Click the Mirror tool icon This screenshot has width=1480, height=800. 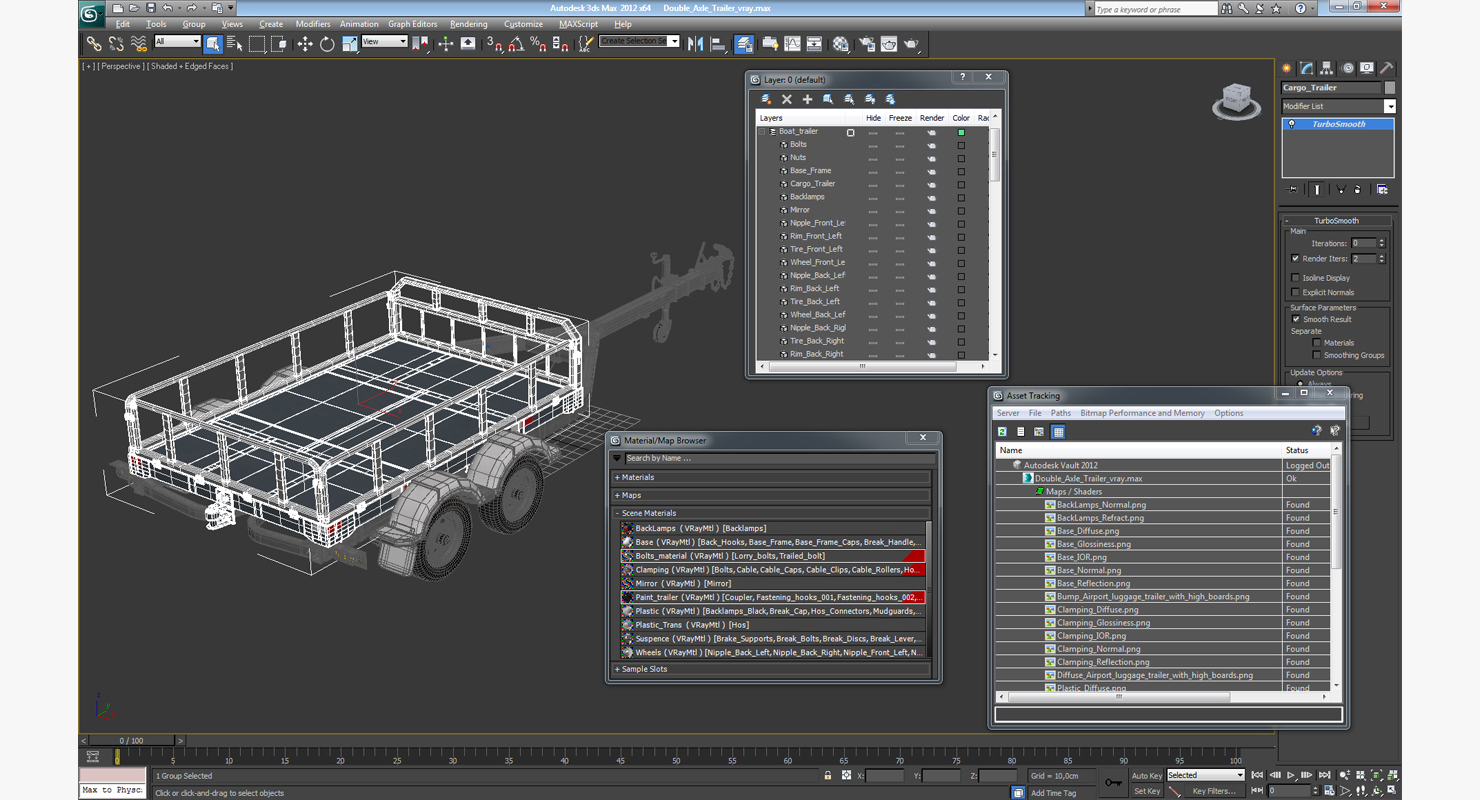pos(696,44)
